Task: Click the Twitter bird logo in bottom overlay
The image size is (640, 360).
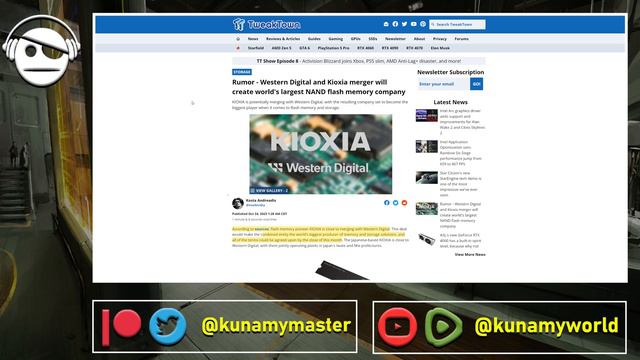Action: tap(167, 327)
